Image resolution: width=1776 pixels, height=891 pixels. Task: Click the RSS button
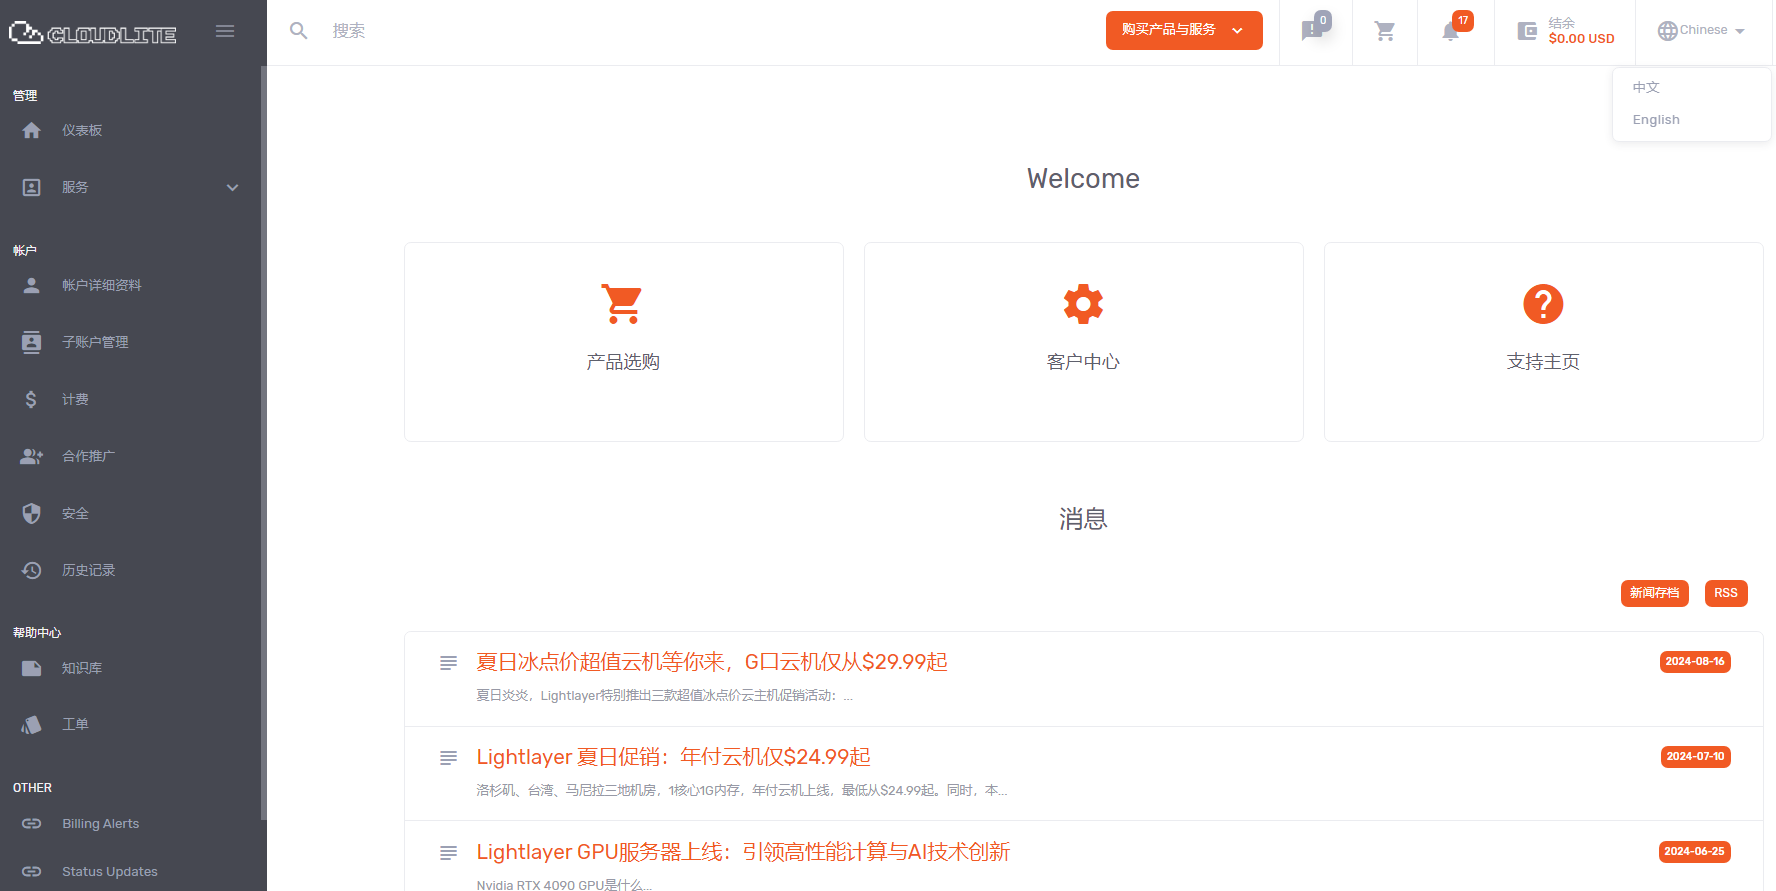tap(1726, 593)
